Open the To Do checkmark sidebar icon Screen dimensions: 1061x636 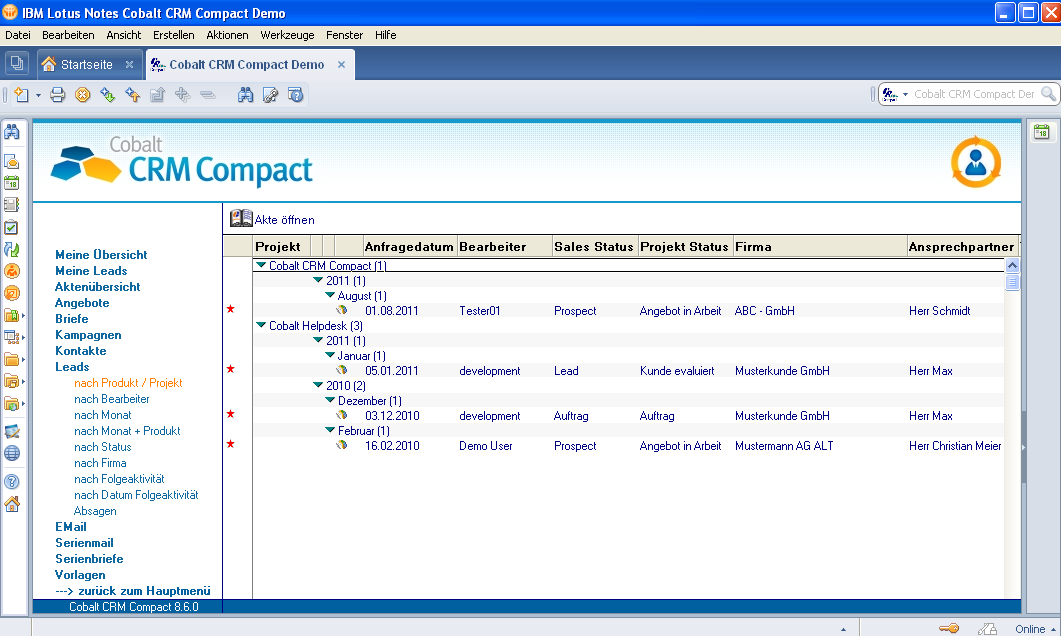pyautogui.click(x=12, y=227)
